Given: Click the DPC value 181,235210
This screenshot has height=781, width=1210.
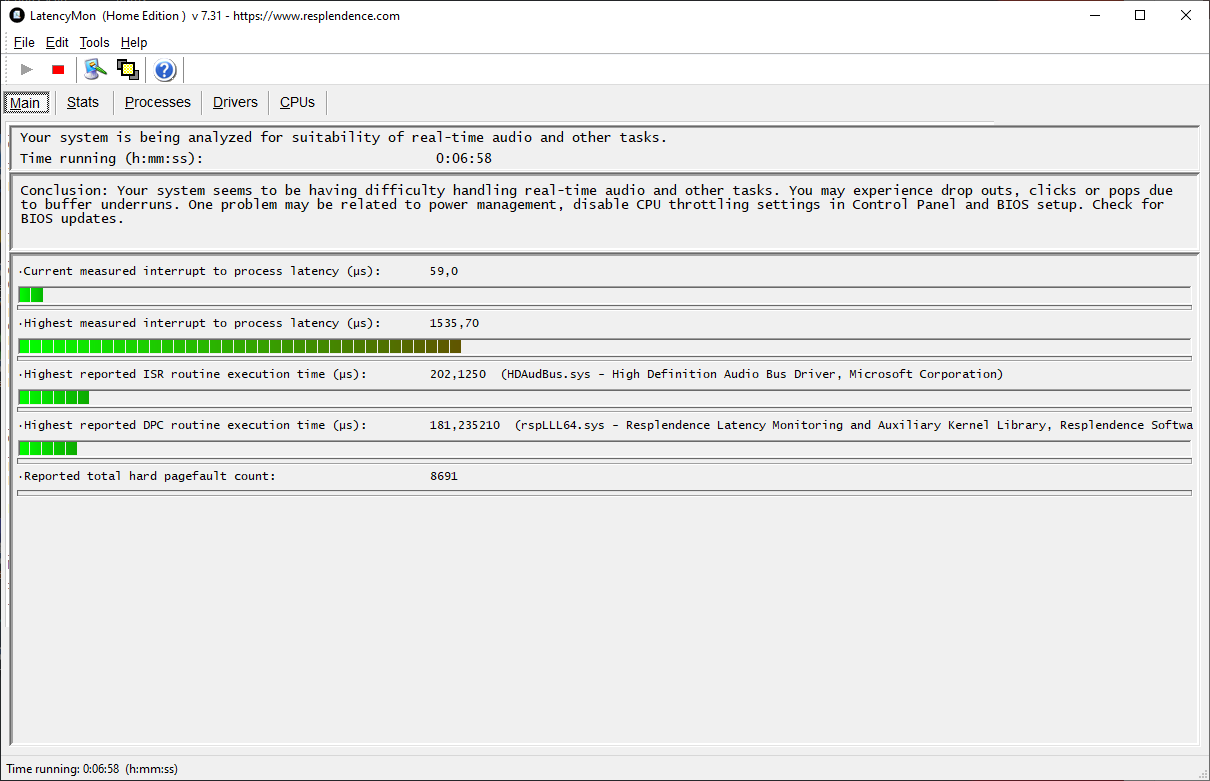Looking at the screenshot, I should click(465, 425).
